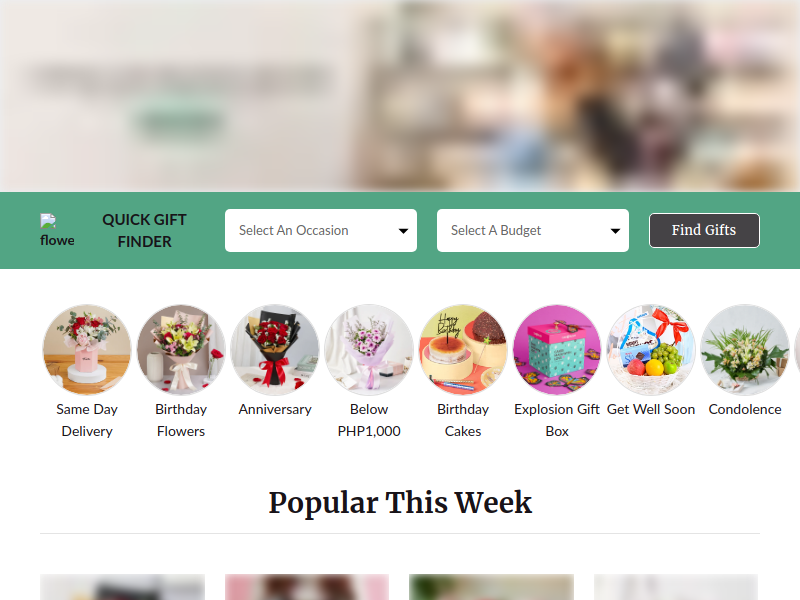Expand the Select An Occasion dropdown

pos(321,231)
